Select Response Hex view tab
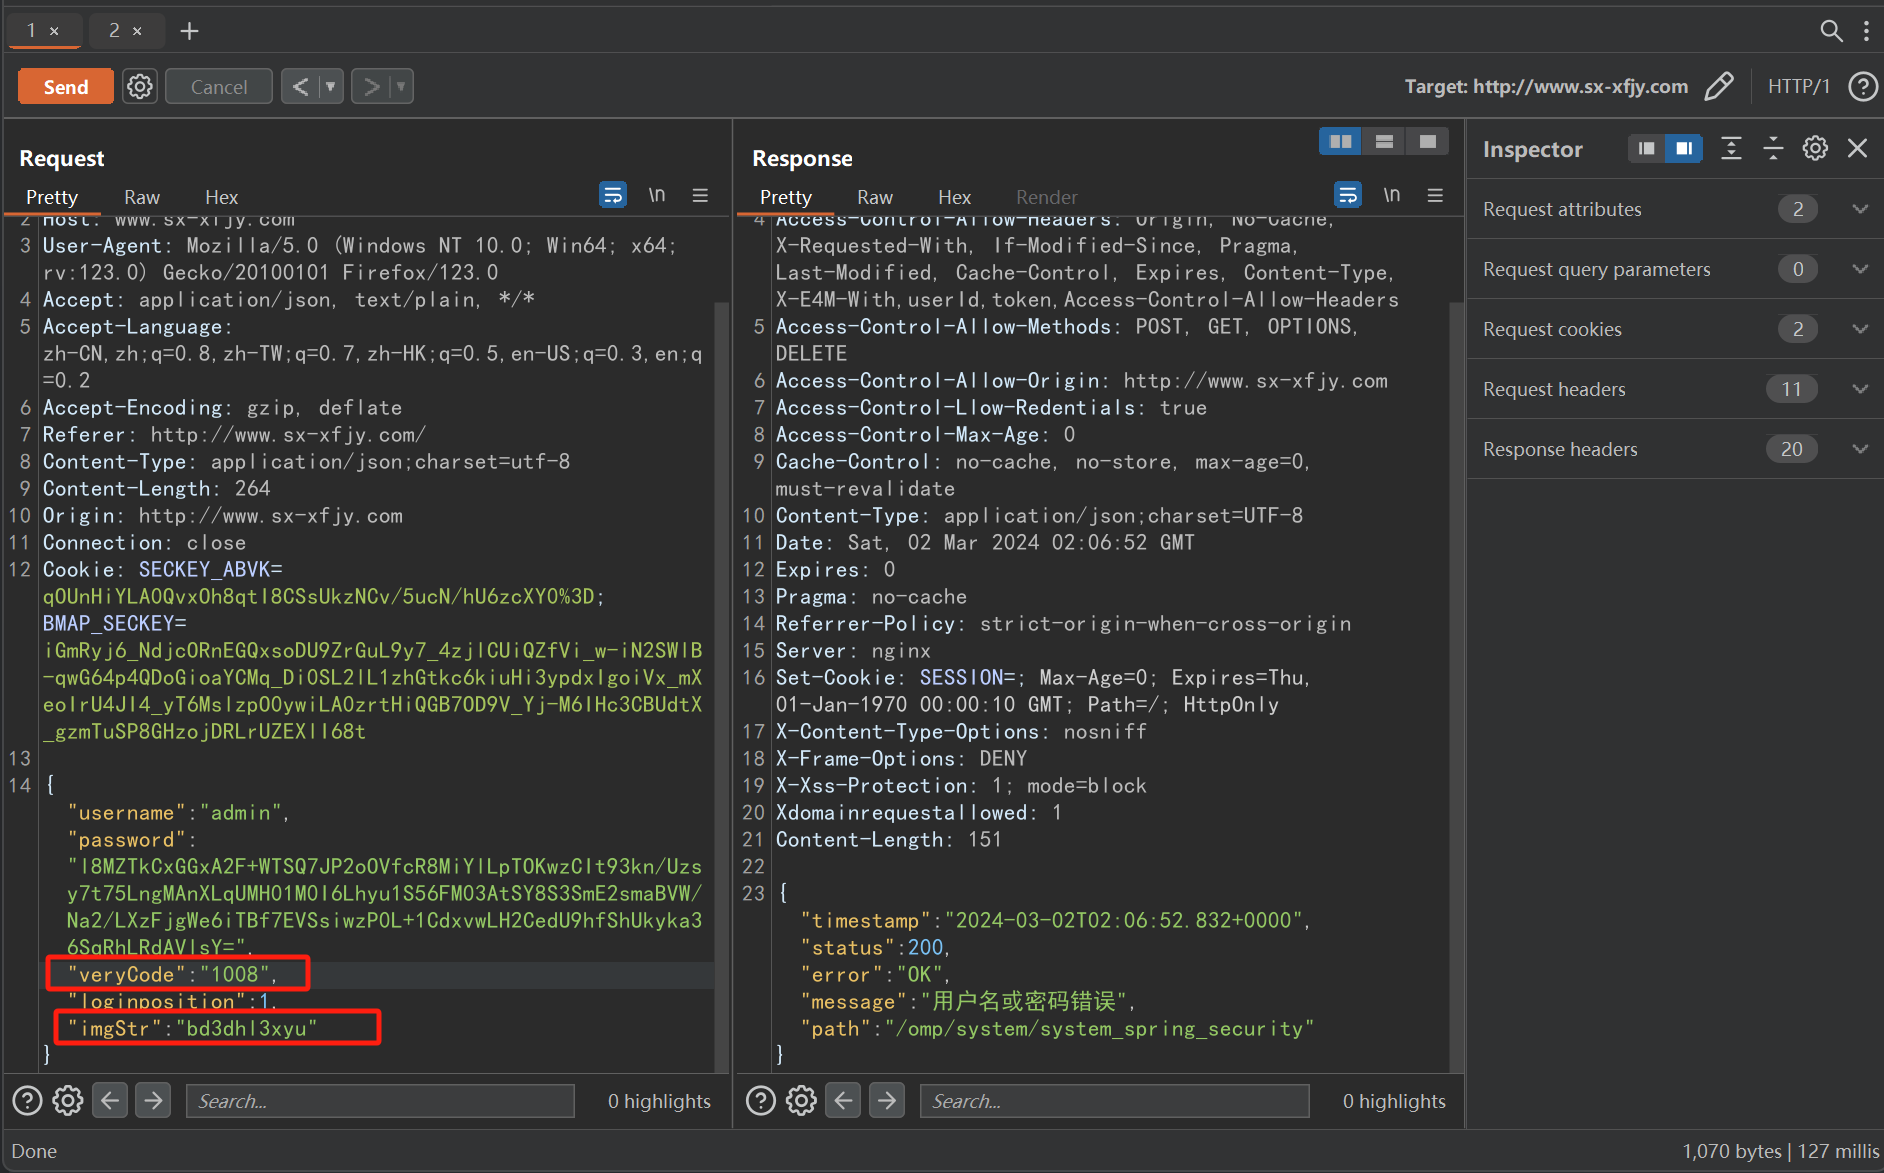 coord(954,197)
